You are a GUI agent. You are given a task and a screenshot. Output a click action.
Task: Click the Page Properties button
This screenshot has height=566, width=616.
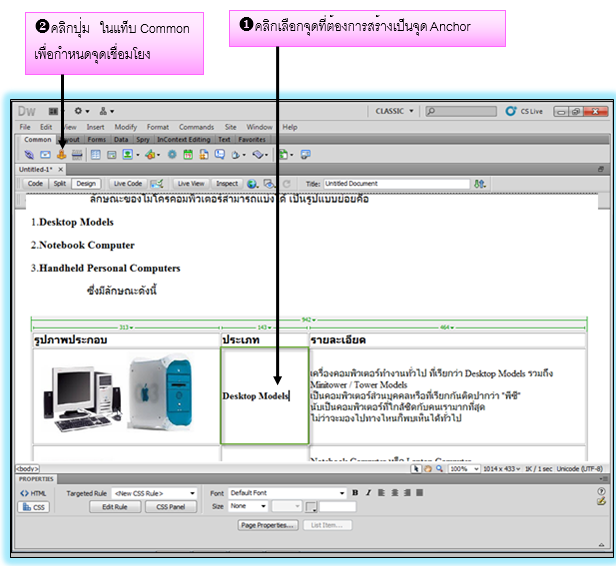pyautogui.click(x=268, y=525)
